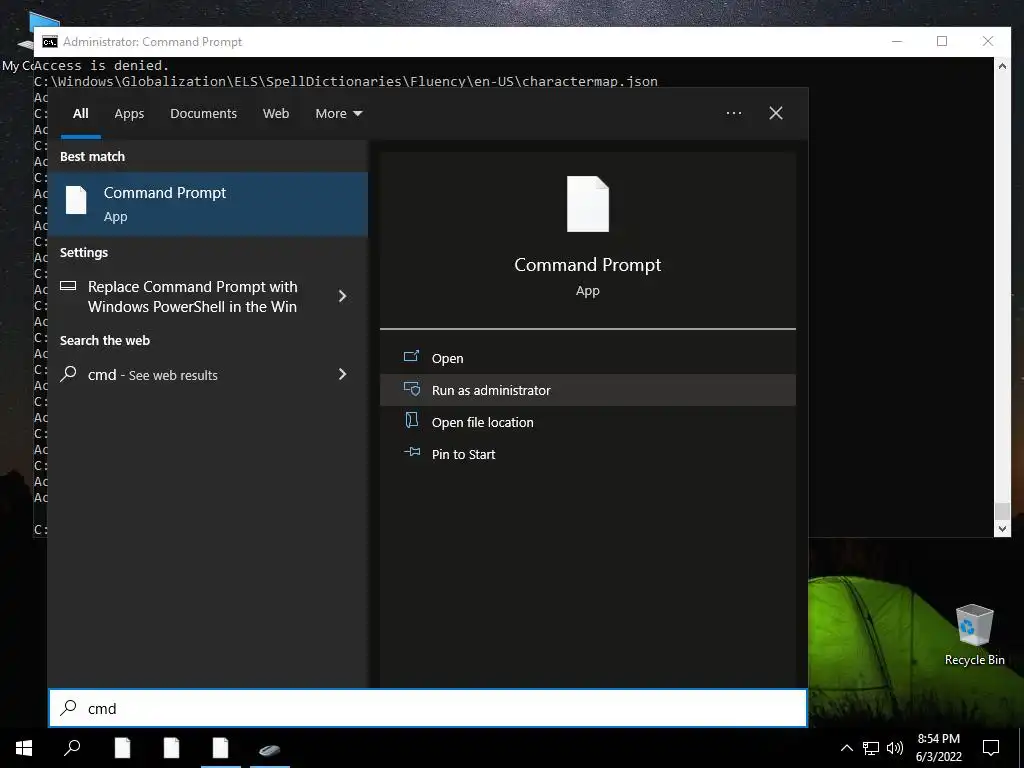Click the network tray icon
Viewport: 1024px width, 768px height.
pos(871,748)
